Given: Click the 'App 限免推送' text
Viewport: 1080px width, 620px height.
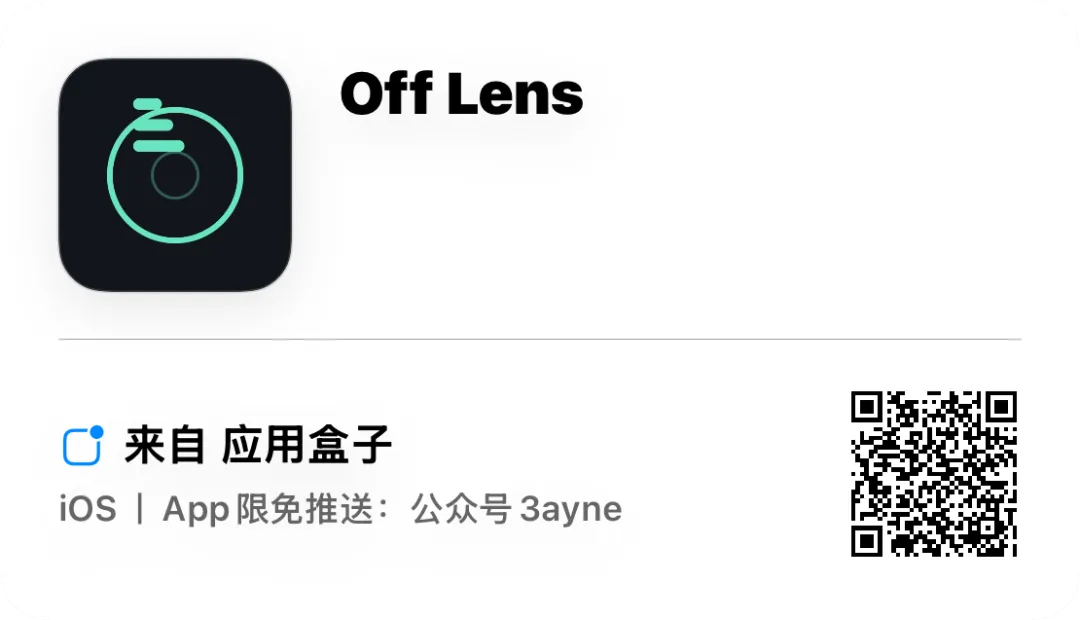Looking at the screenshot, I should pyautogui.click(x=269, y=510).
